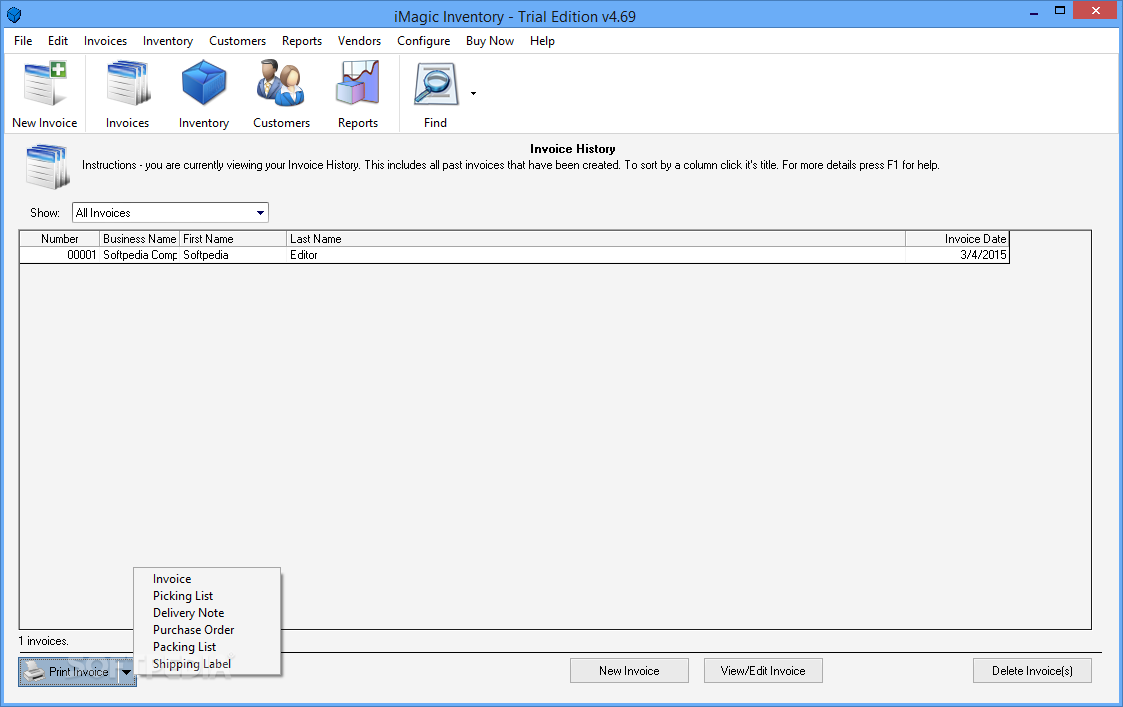
Task: Open the Invoices toolbar icon
Action: pyautogui.click(x=127, y=95)
